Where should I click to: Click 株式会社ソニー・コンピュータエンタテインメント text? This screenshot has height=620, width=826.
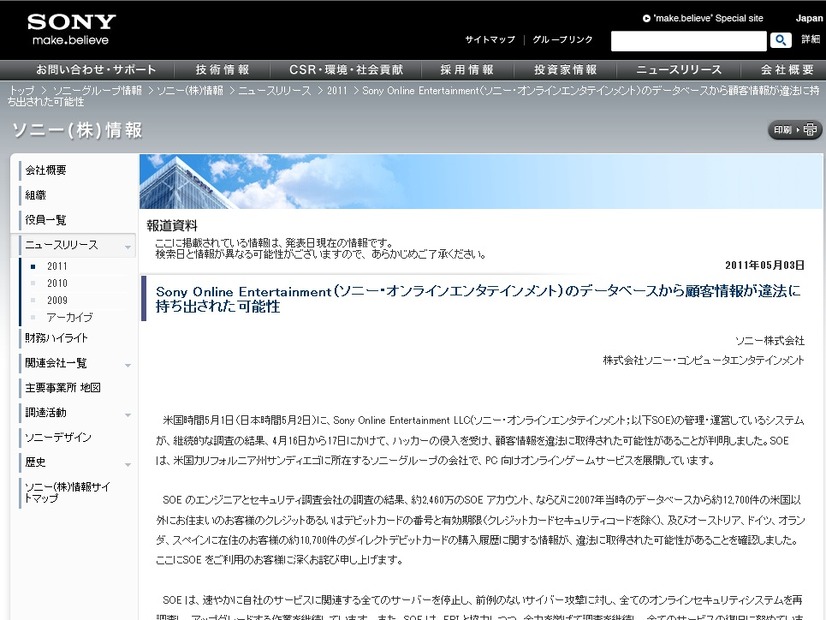(703, 360)
